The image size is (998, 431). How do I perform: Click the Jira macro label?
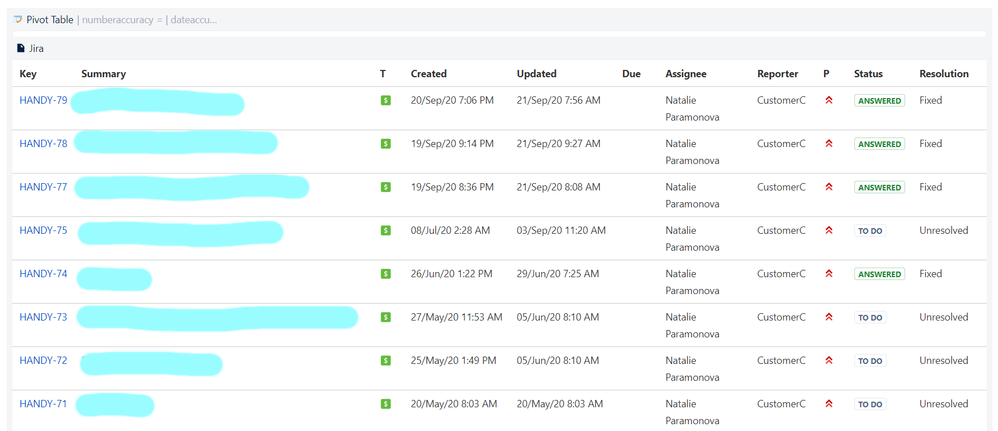coord(36,48)
